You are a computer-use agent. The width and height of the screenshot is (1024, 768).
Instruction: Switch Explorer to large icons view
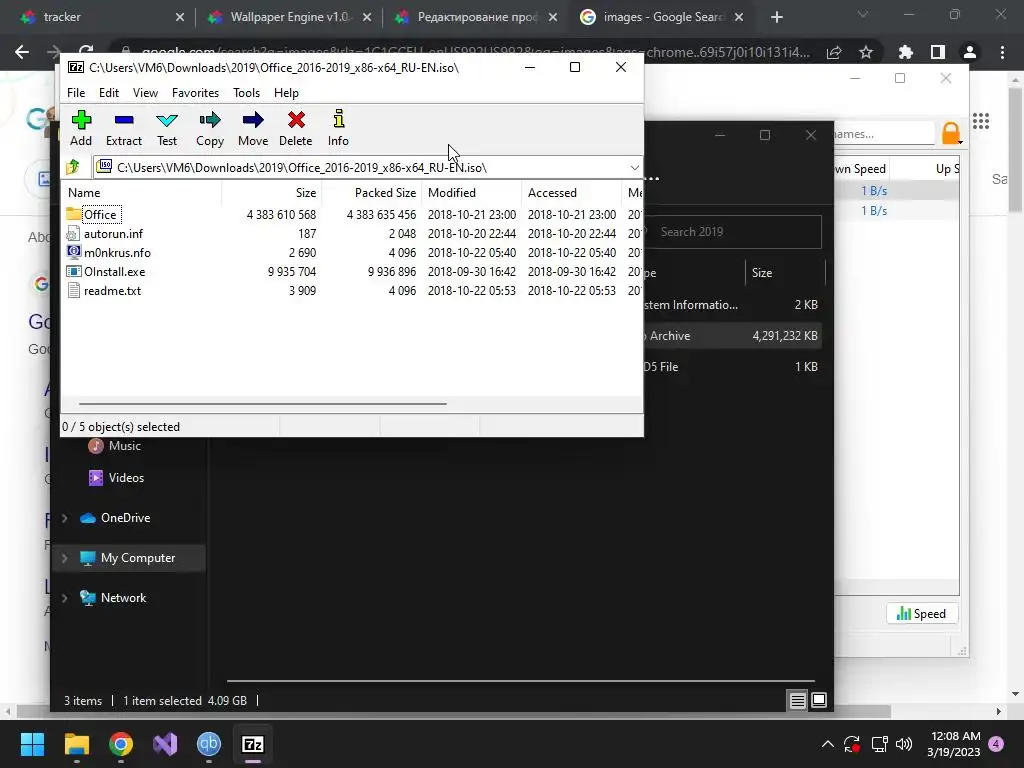point(818,701)
